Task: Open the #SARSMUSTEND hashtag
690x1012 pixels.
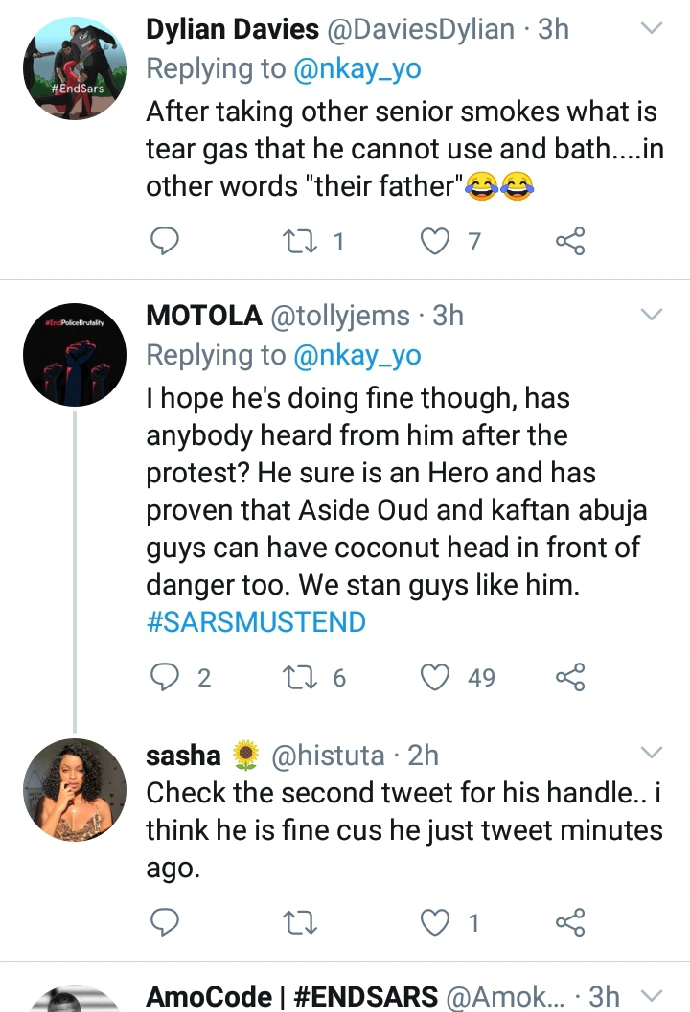Action: 256,622
